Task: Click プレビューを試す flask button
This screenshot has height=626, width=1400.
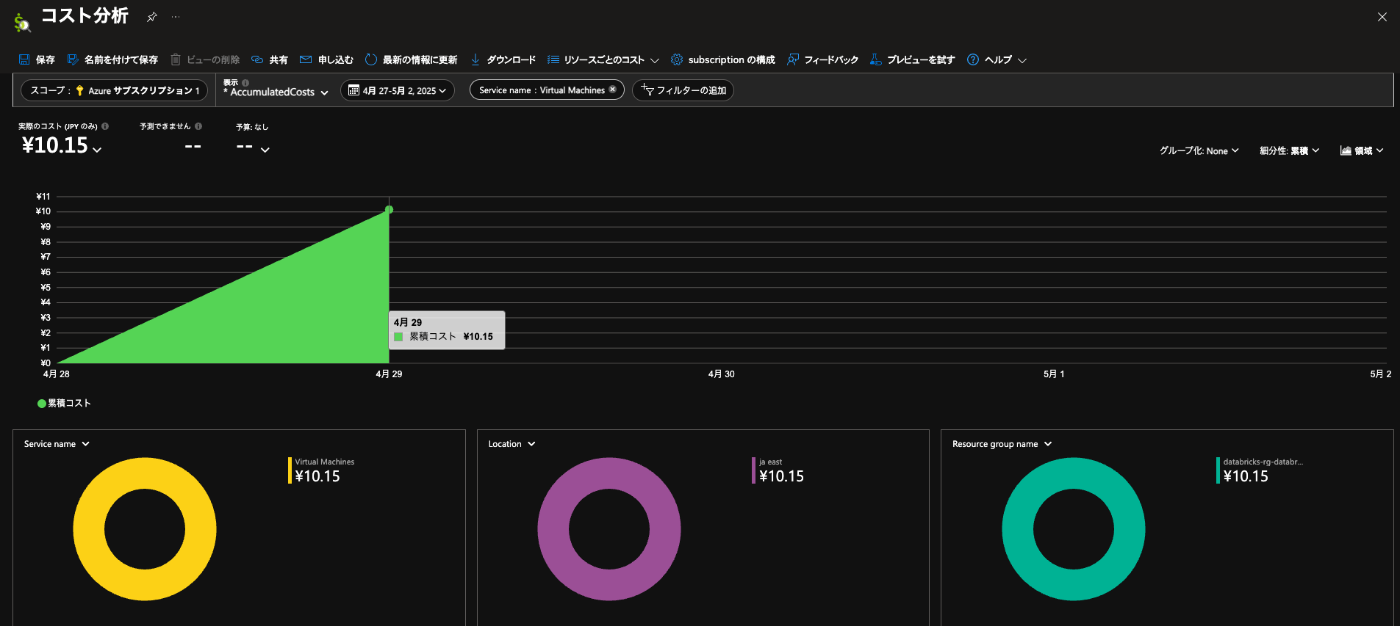Action: coord(912,60)
